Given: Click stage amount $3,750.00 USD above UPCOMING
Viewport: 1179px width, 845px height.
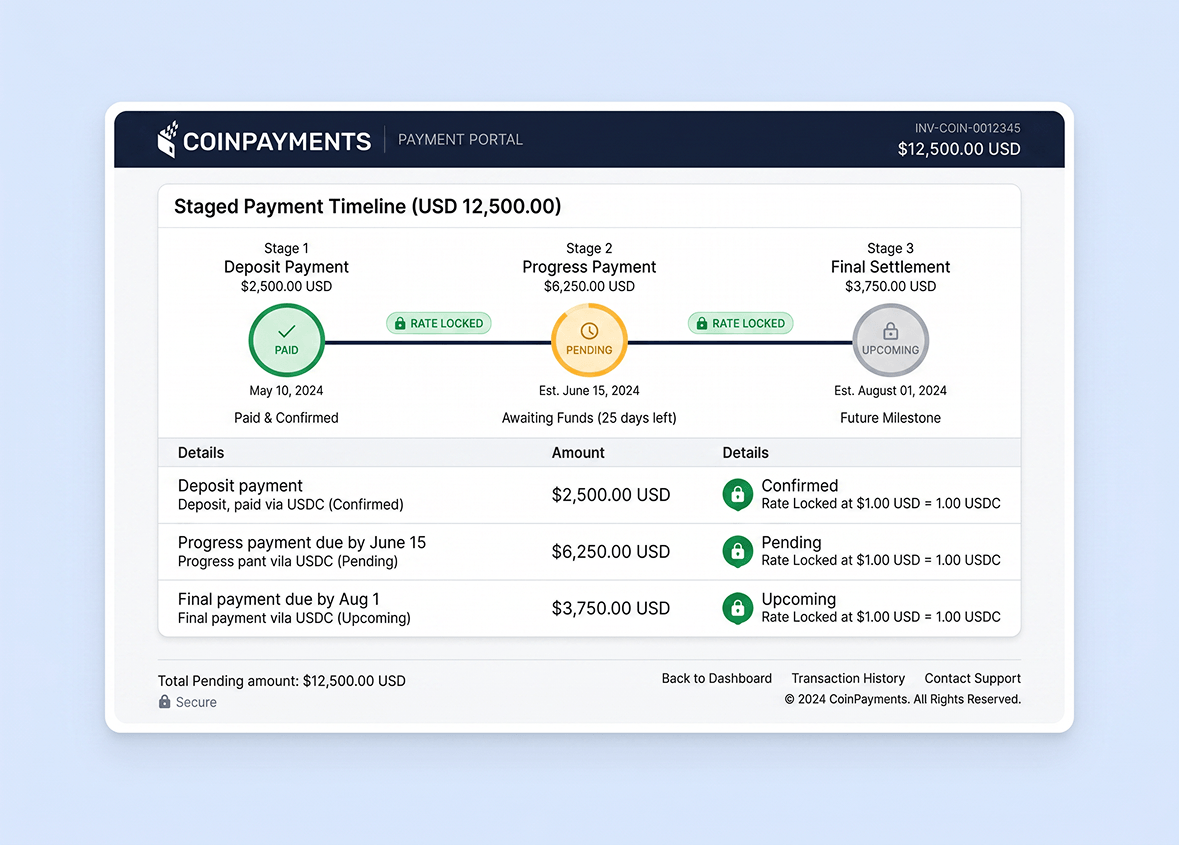Looking at the screenshot, I should click(x=890, y=286).
